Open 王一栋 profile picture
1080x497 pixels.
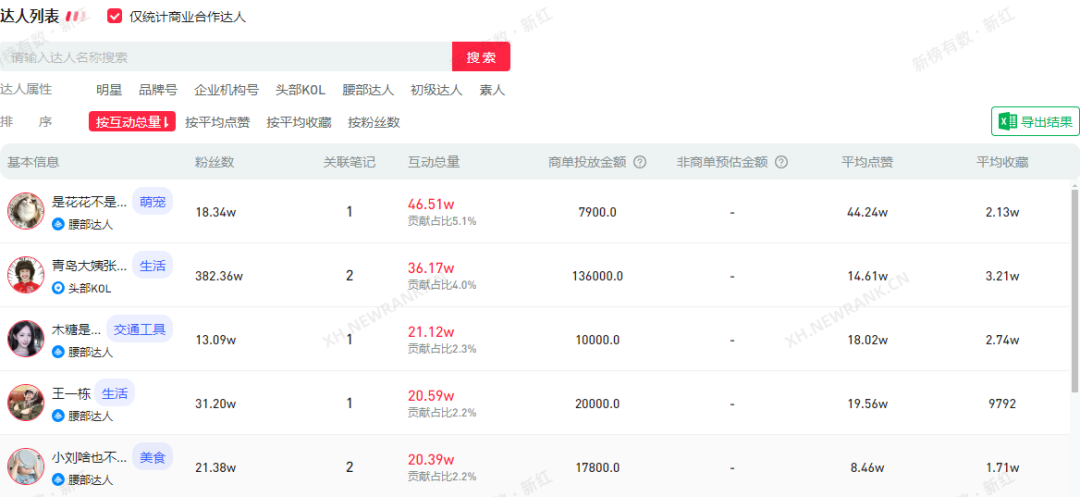pos(25,403)
